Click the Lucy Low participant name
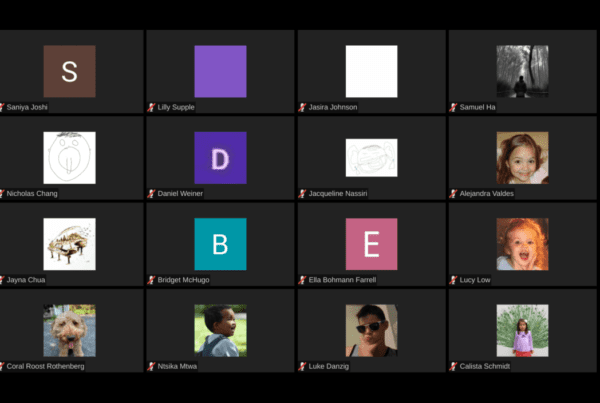This screenshot has width=600, height=403. (476, 280)
